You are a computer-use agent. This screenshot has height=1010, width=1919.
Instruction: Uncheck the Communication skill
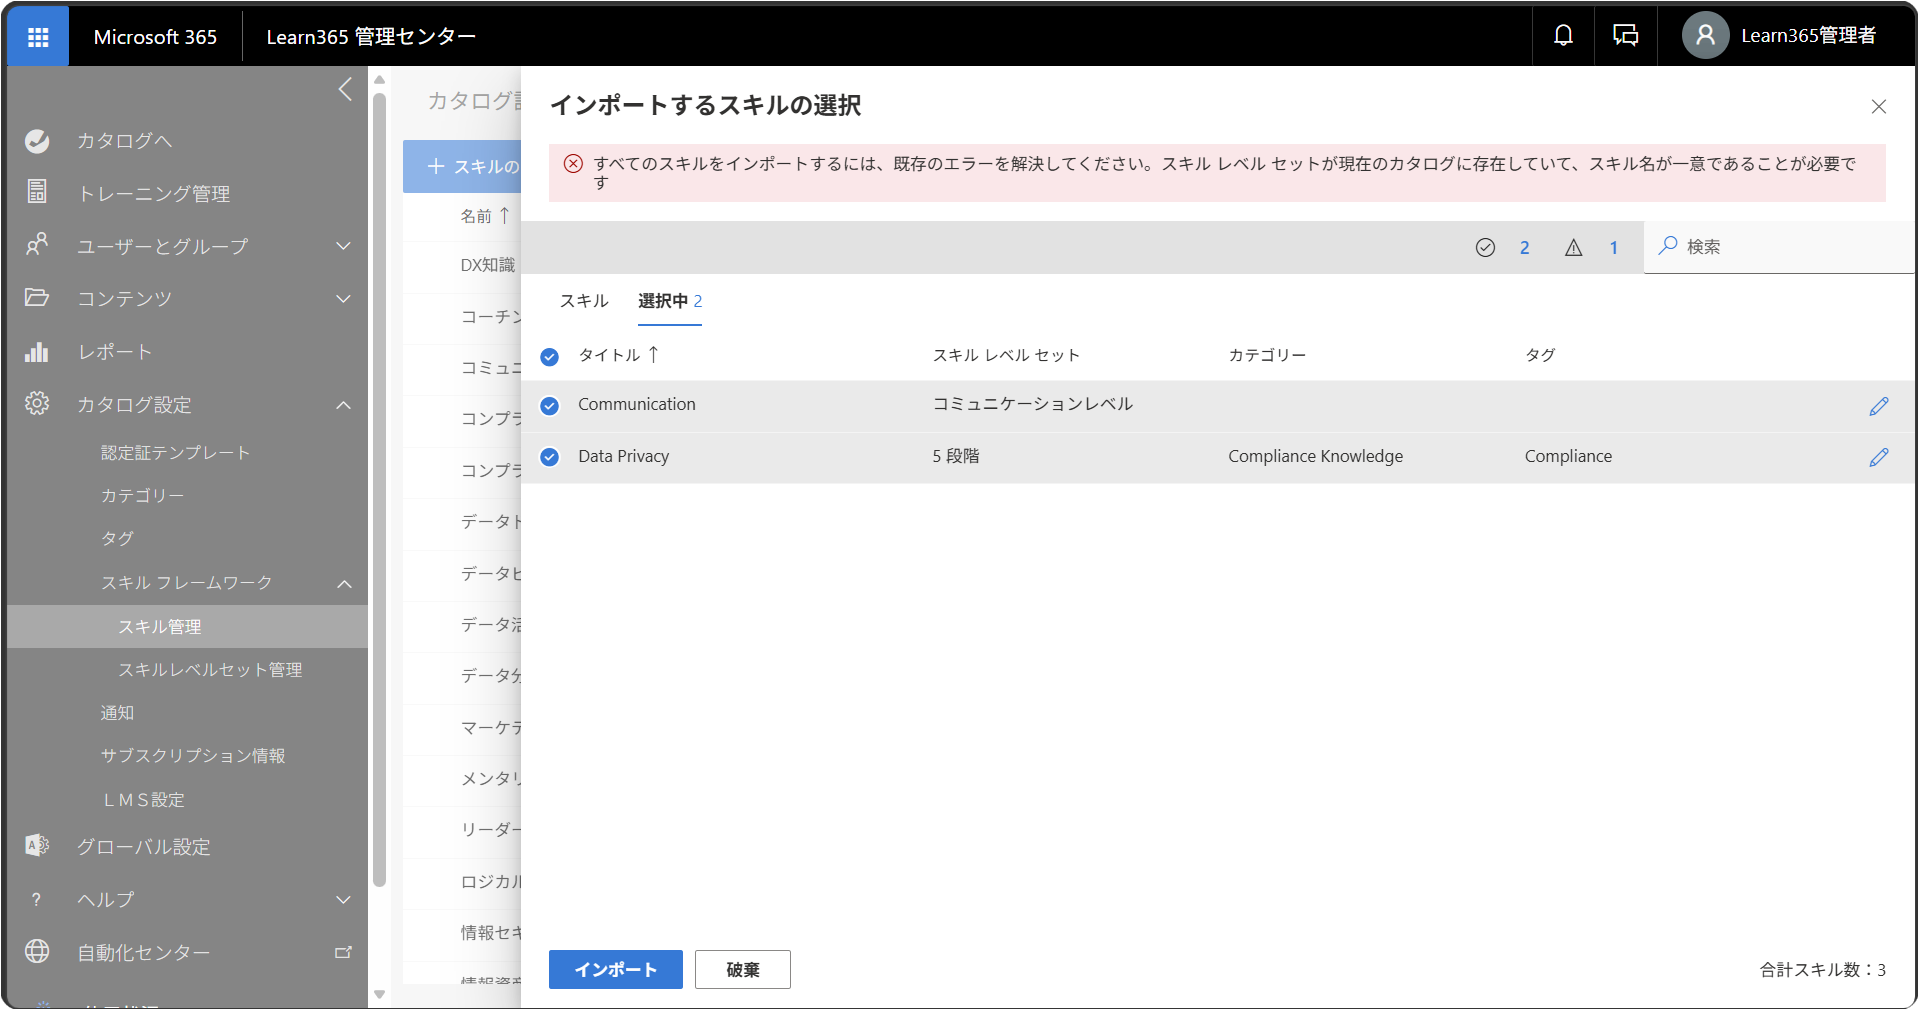550,406
